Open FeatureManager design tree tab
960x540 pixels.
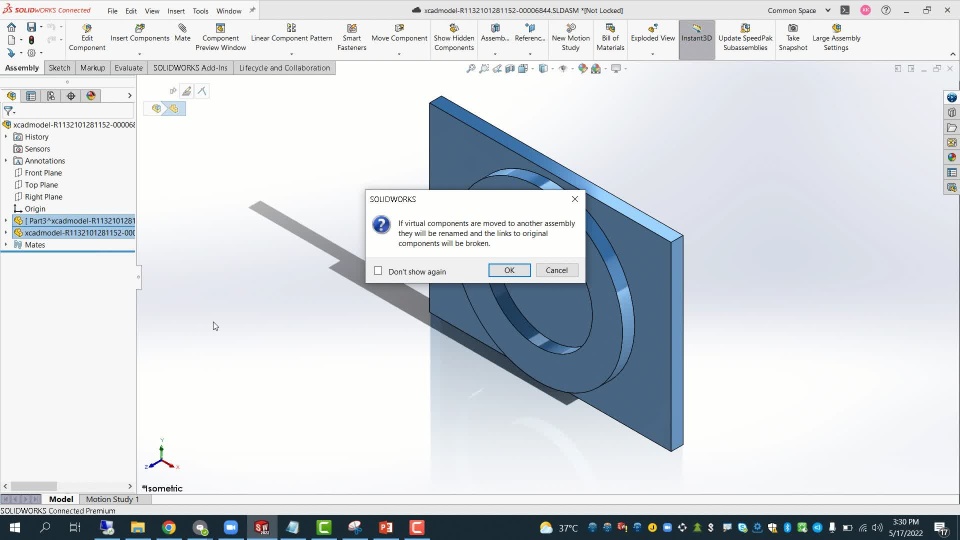(11, 96)
